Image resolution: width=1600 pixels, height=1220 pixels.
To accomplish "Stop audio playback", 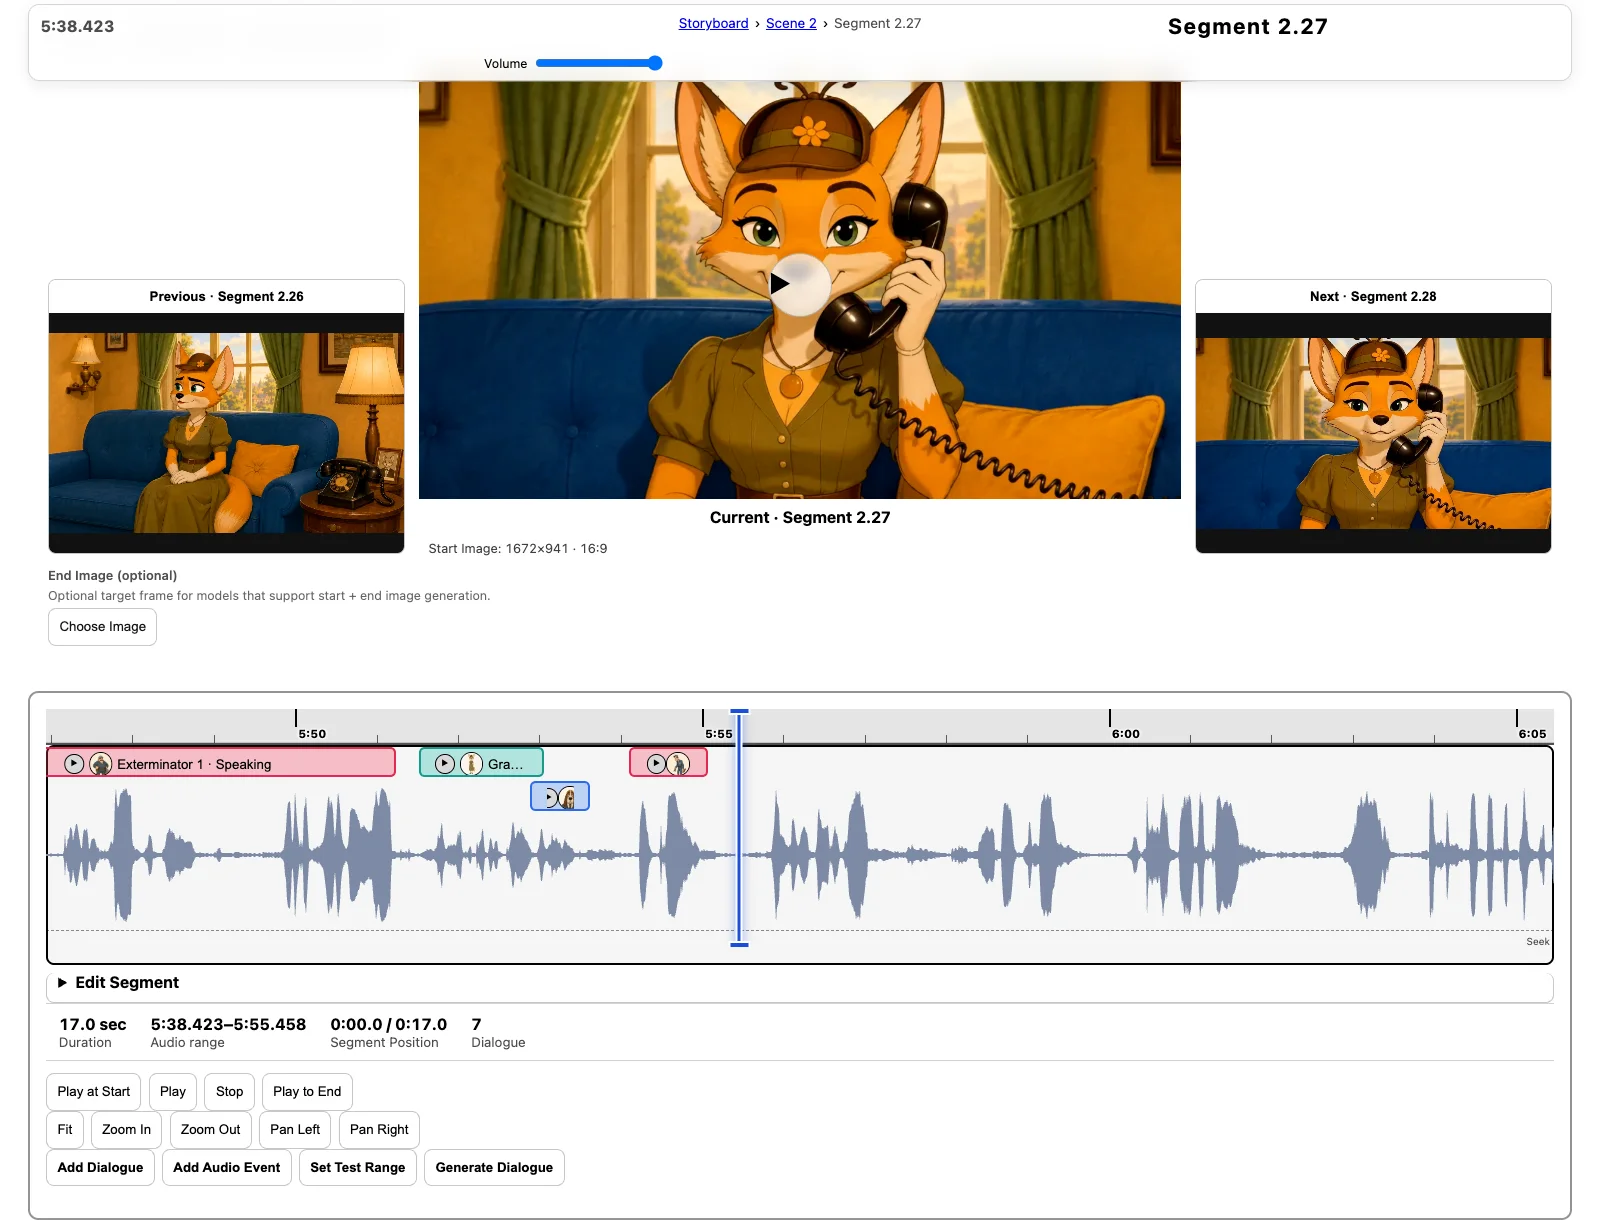I will coord(229,1092).
